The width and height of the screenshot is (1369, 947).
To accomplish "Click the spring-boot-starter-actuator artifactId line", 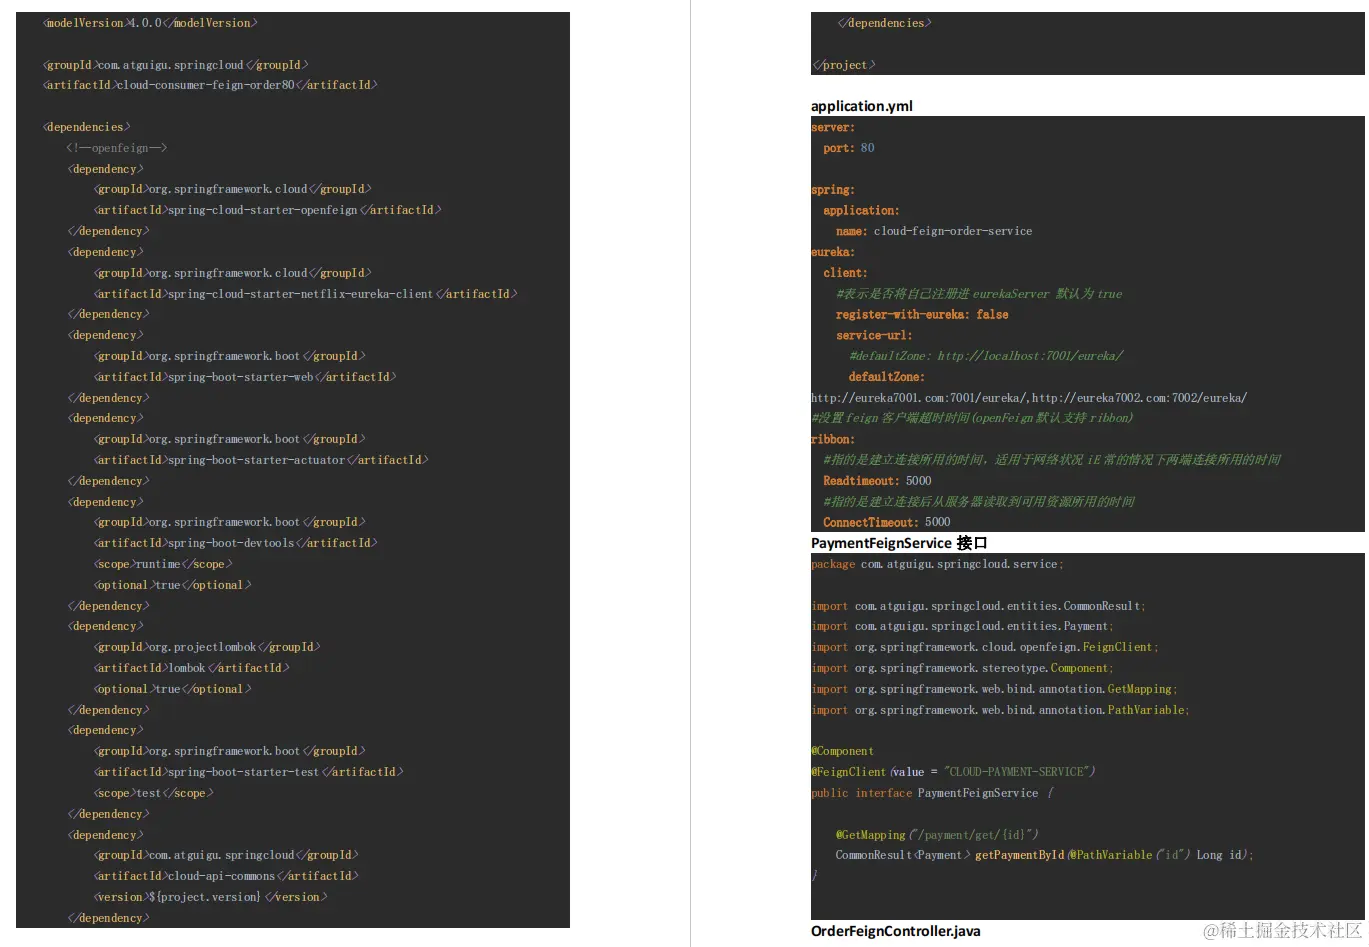I will tap(261, 460).
